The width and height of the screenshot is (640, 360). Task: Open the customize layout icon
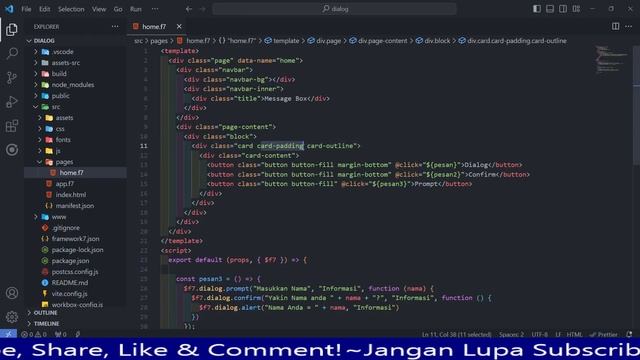(576, 9)
